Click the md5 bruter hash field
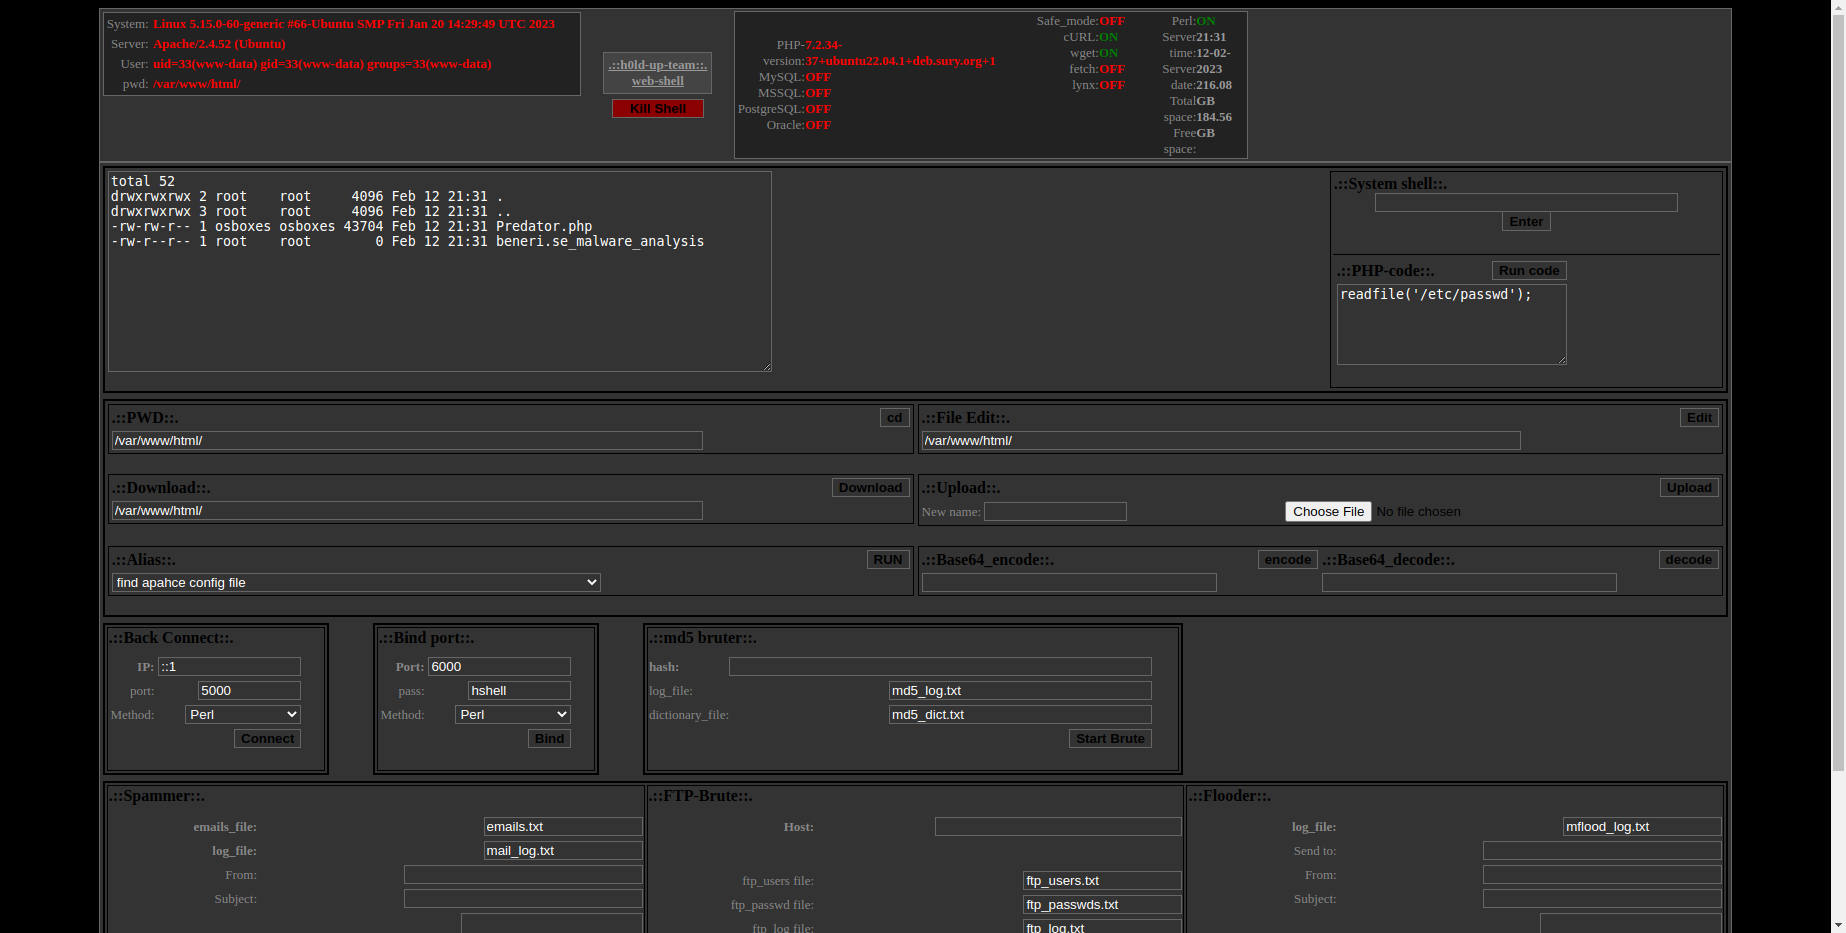Image resolution: width=1846 pixels, height=933 pixels. (x=940, y=667)
